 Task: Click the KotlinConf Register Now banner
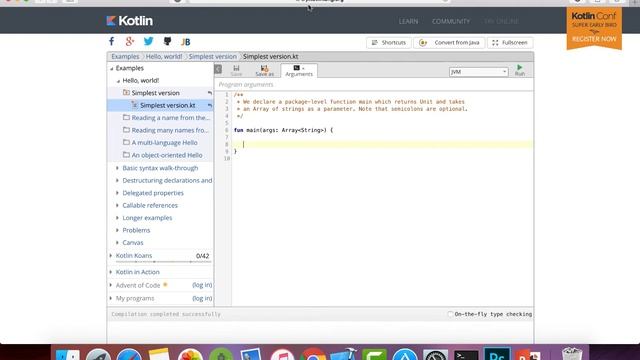pyautogui.click(x=594, y=28)
